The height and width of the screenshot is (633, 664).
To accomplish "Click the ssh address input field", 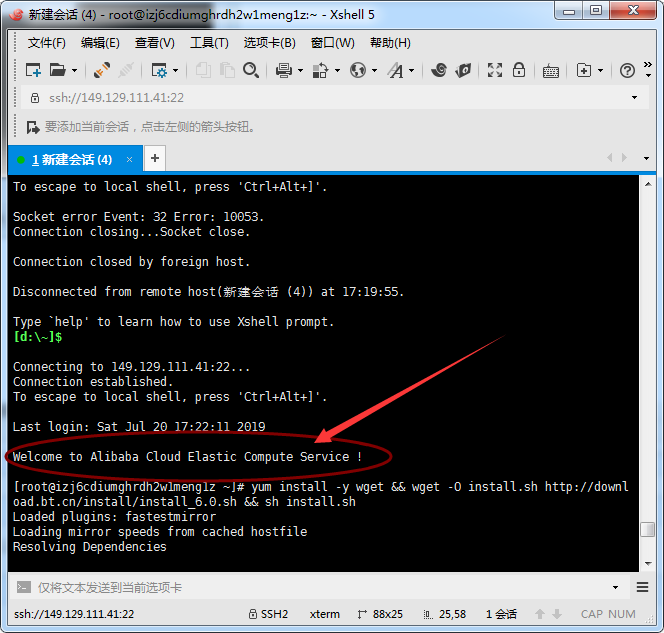I will (x=330, y=98).
